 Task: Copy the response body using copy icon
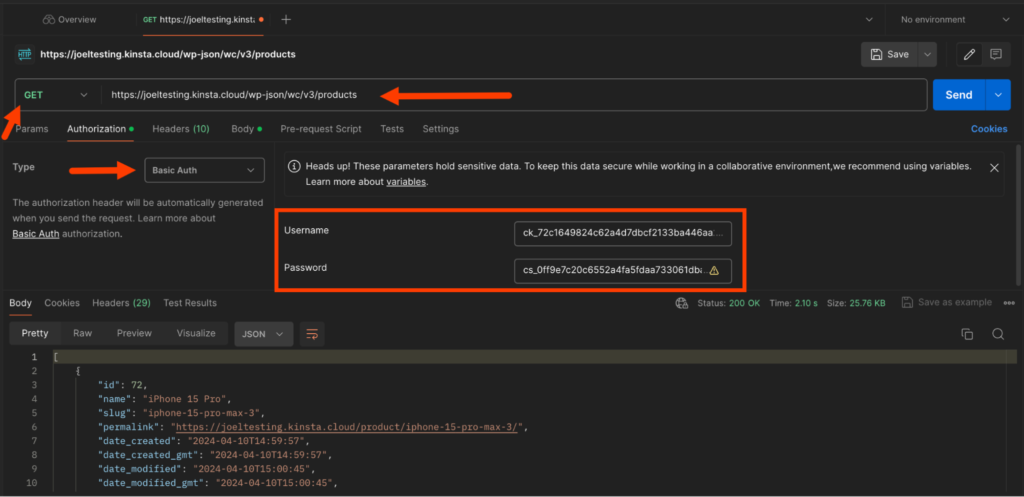pyautogui.click(x=967, y=334)
